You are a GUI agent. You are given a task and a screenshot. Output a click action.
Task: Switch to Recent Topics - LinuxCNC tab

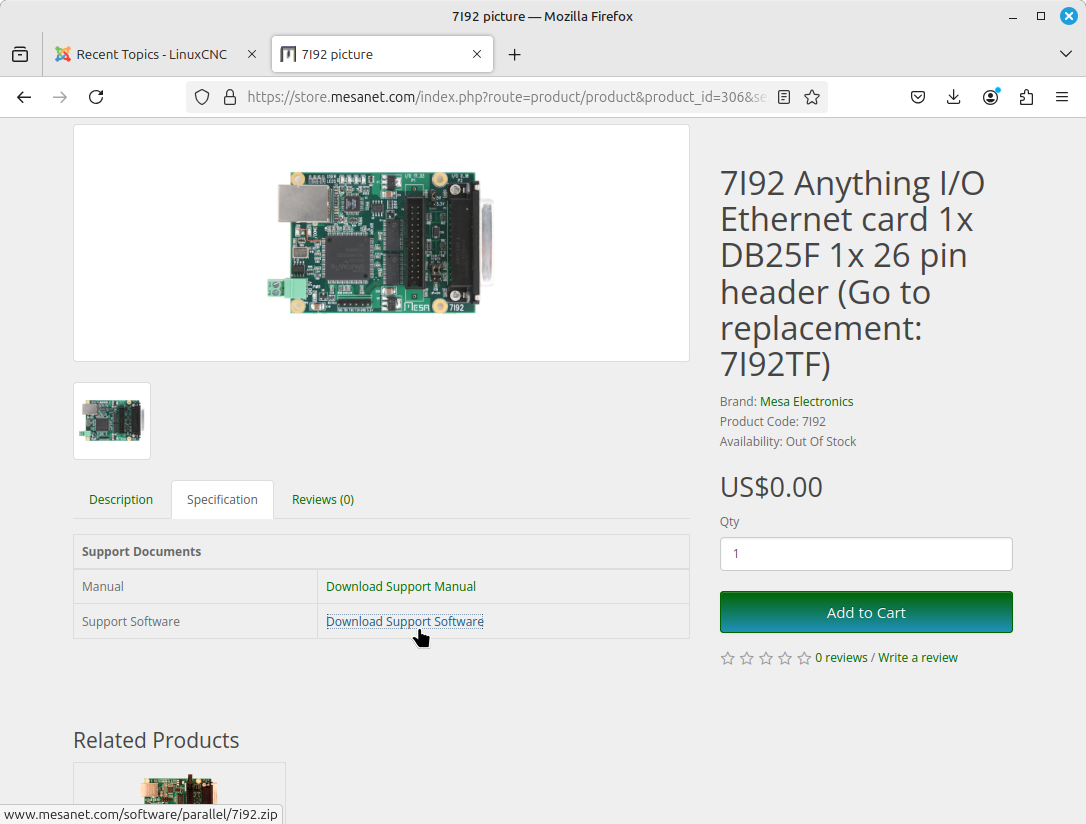[151, 55]
